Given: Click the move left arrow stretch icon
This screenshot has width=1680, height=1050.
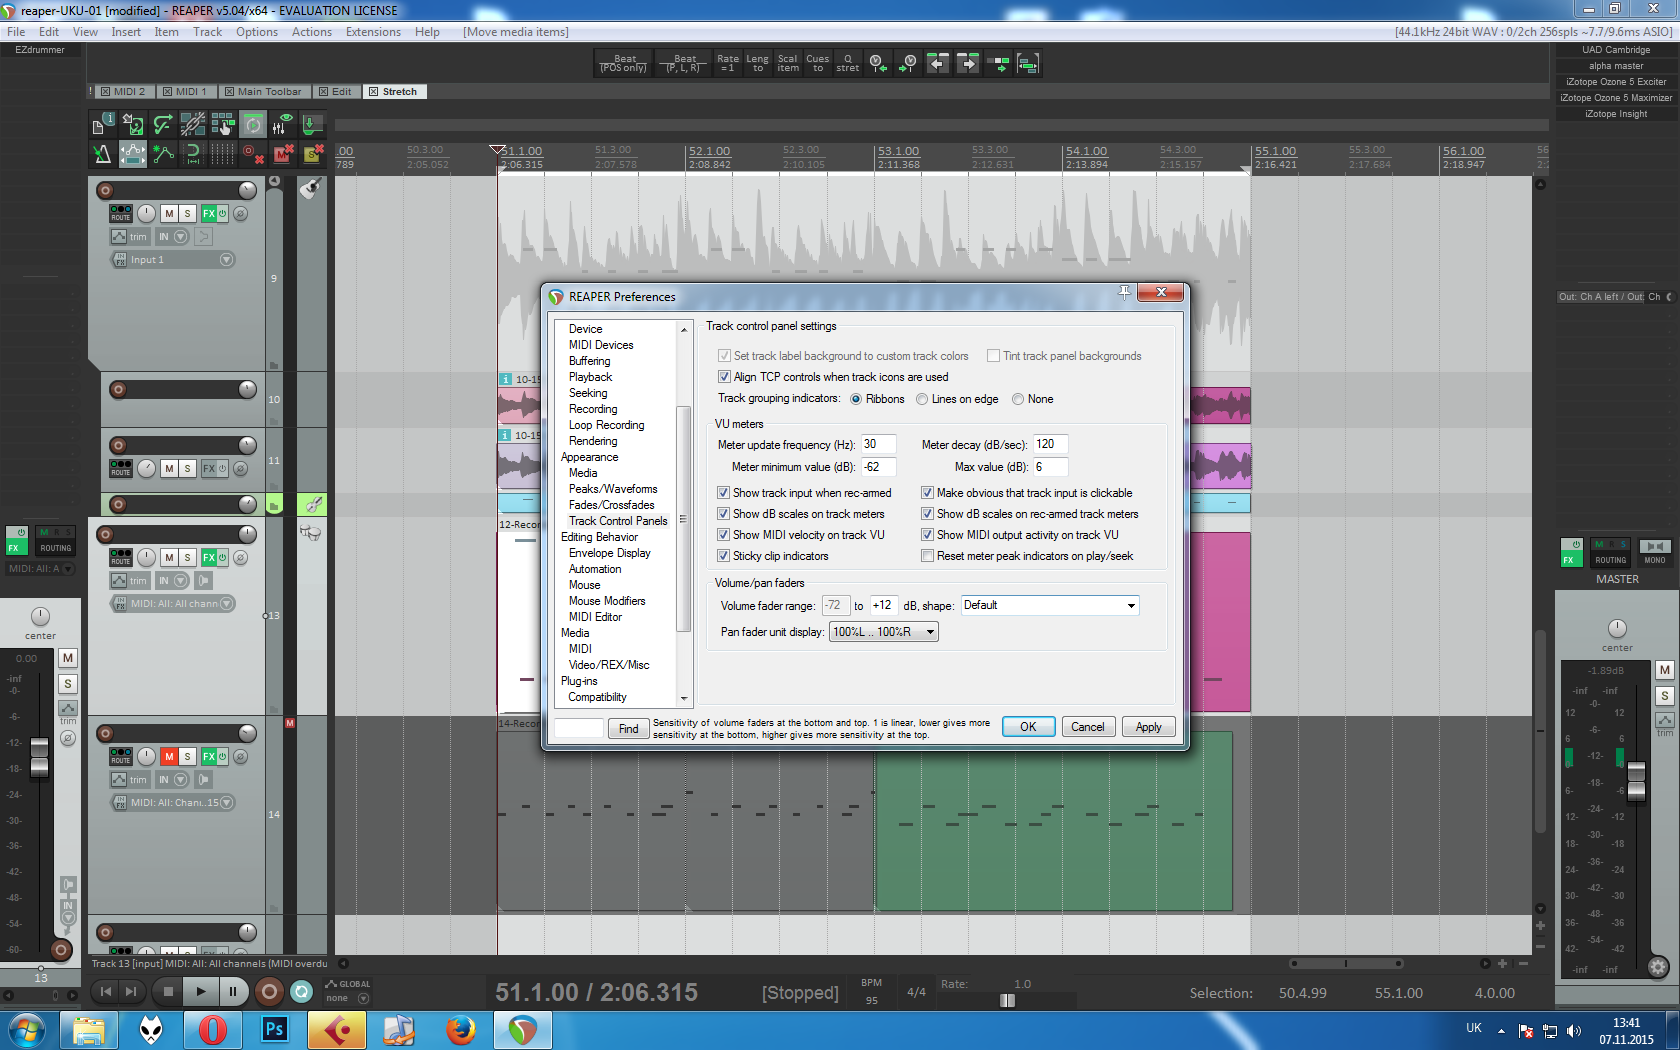Looking at the screenshot, I should (938, 64).
